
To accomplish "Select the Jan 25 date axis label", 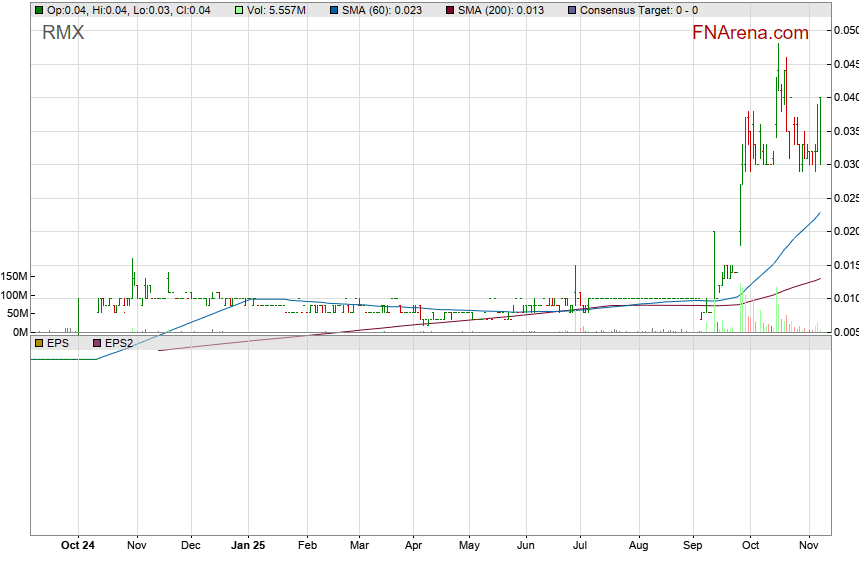I will click(248, 546).
